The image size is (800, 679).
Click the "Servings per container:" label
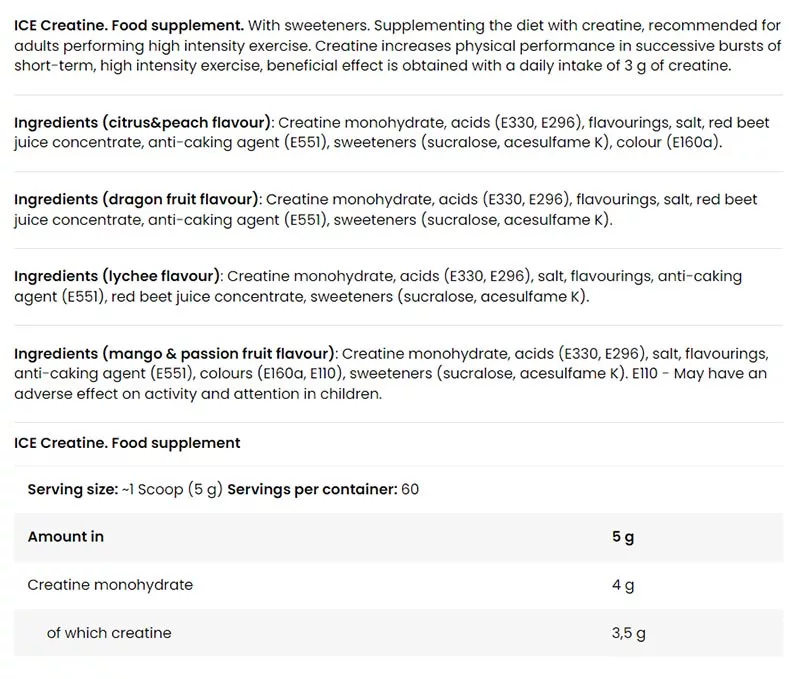point(312,490)
